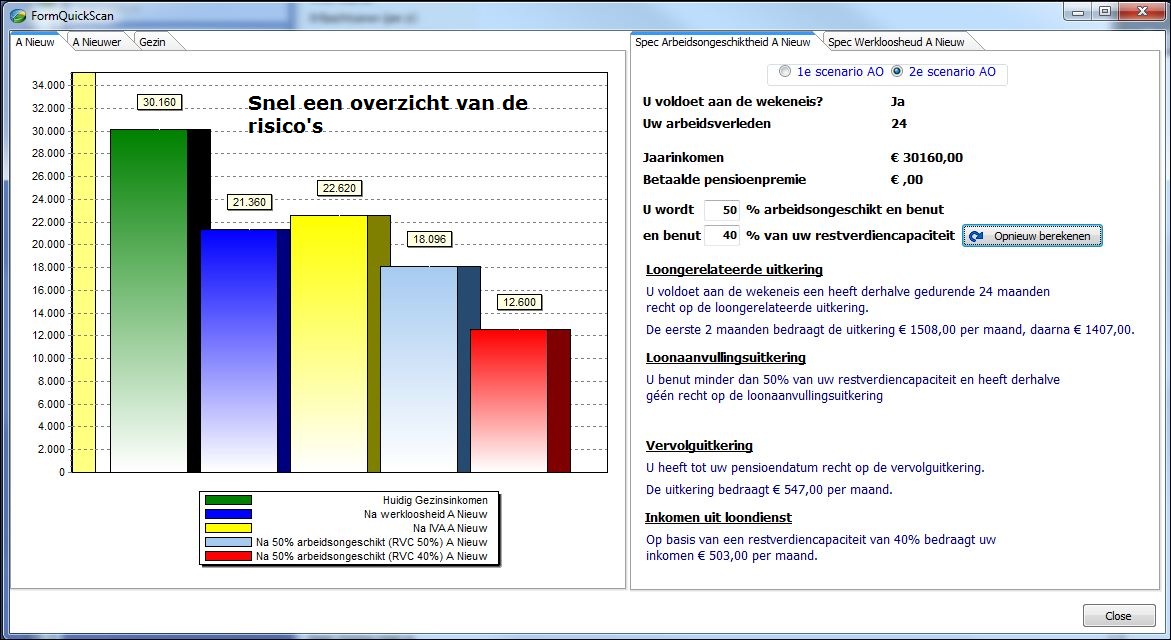Click the 18.096 value label
The image size is (1171, 640).
429,239
